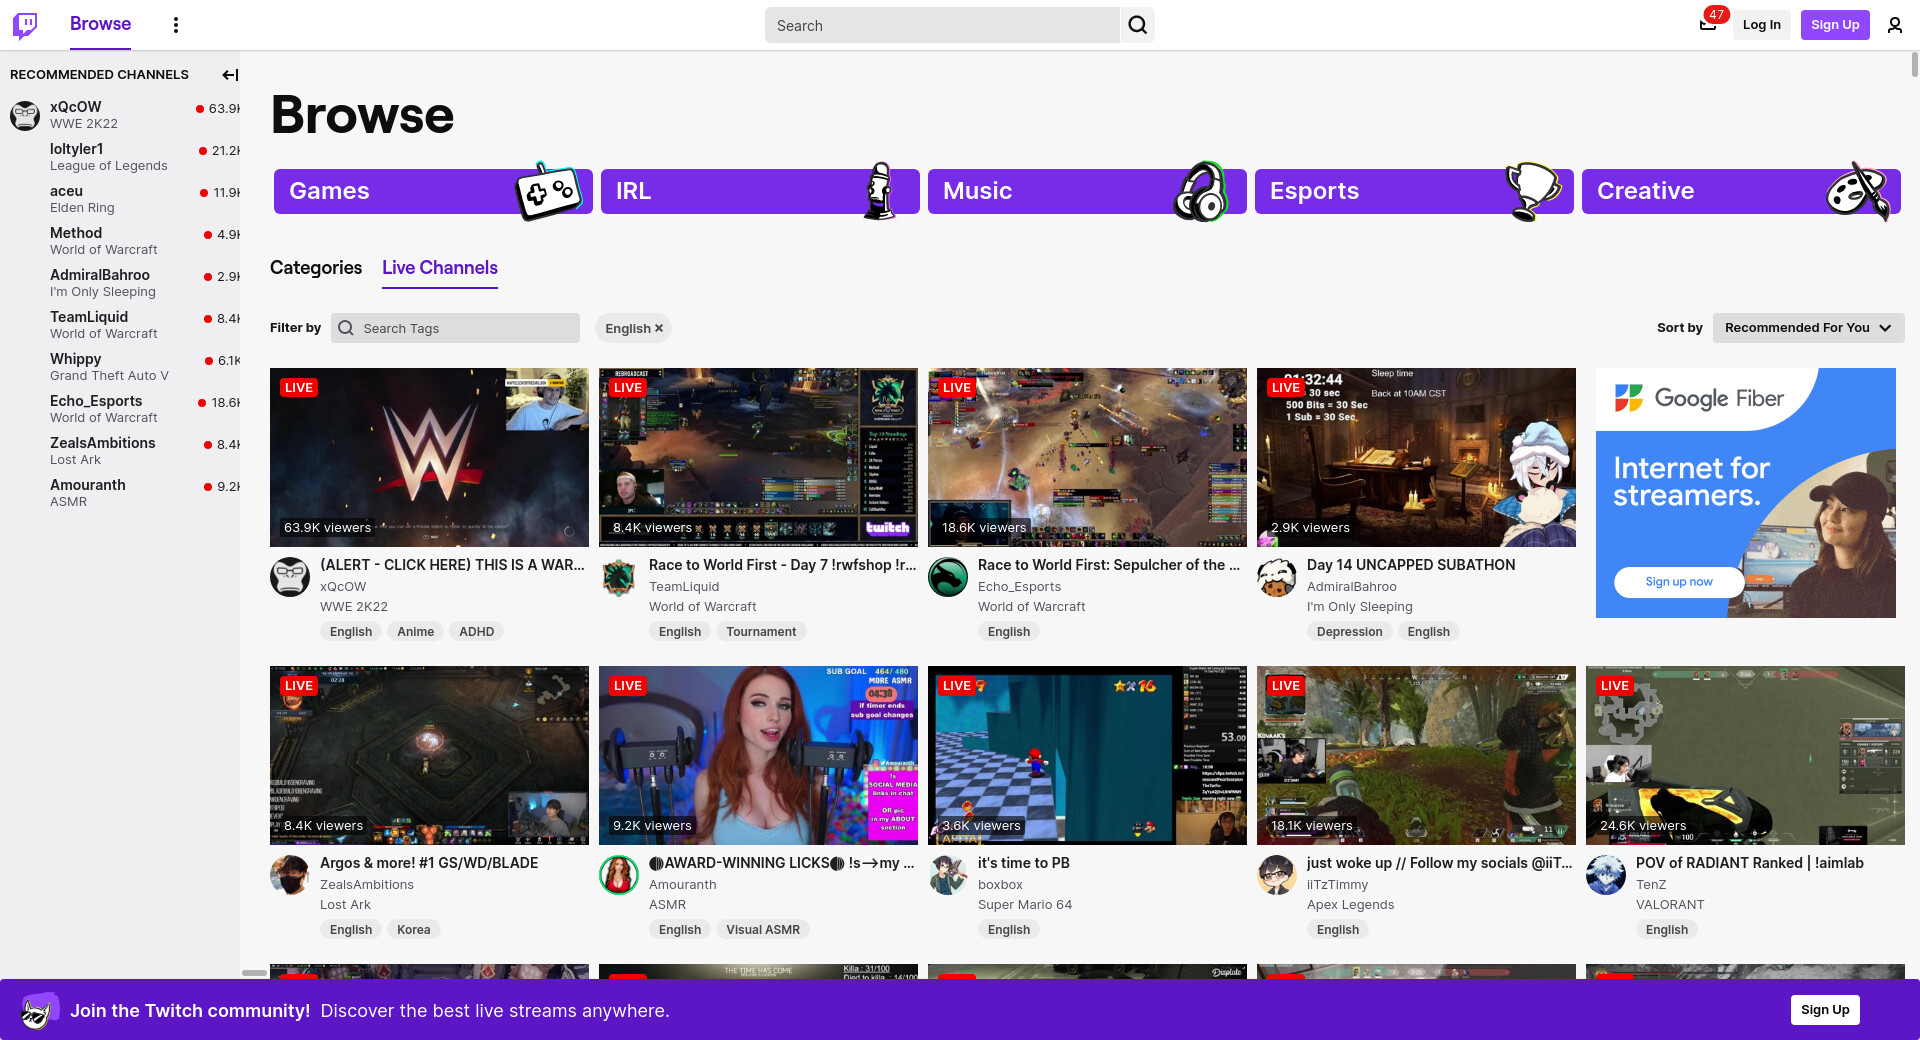Click Sign up now in Google Fiber ad

coord(1679,582)
